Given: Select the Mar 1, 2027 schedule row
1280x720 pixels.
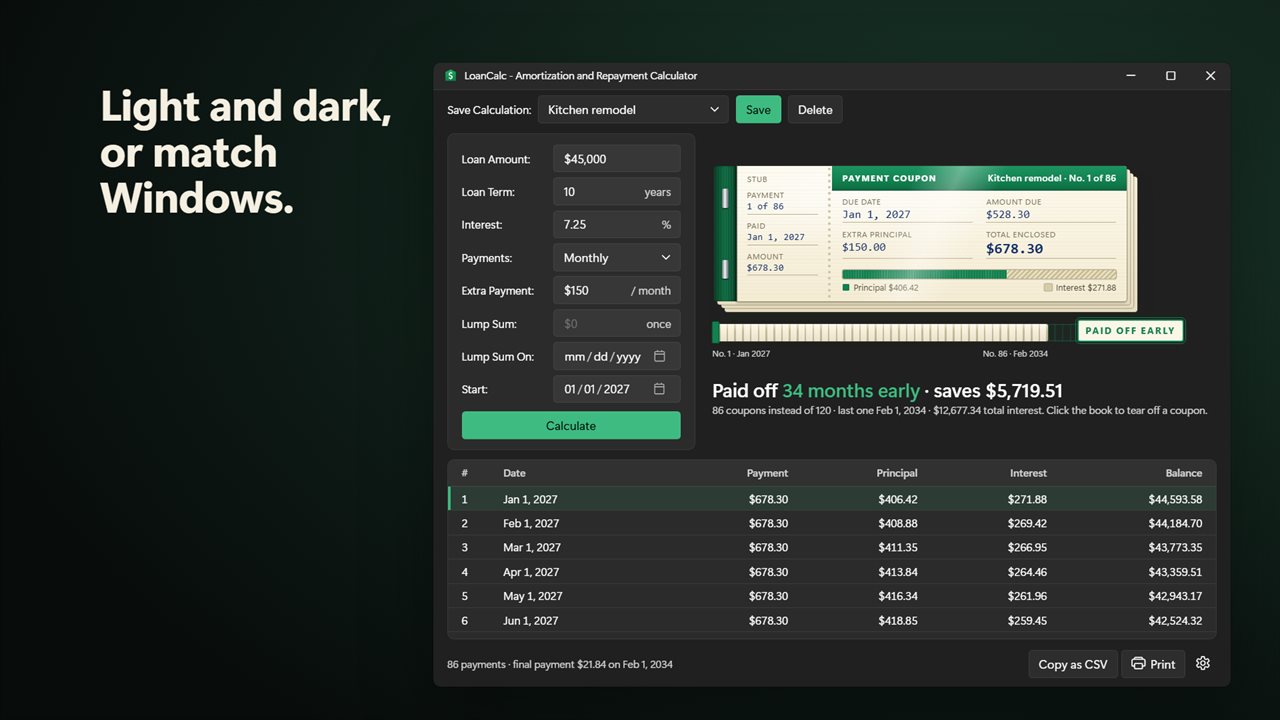Looking at the screenshot, I should [832, 547].
